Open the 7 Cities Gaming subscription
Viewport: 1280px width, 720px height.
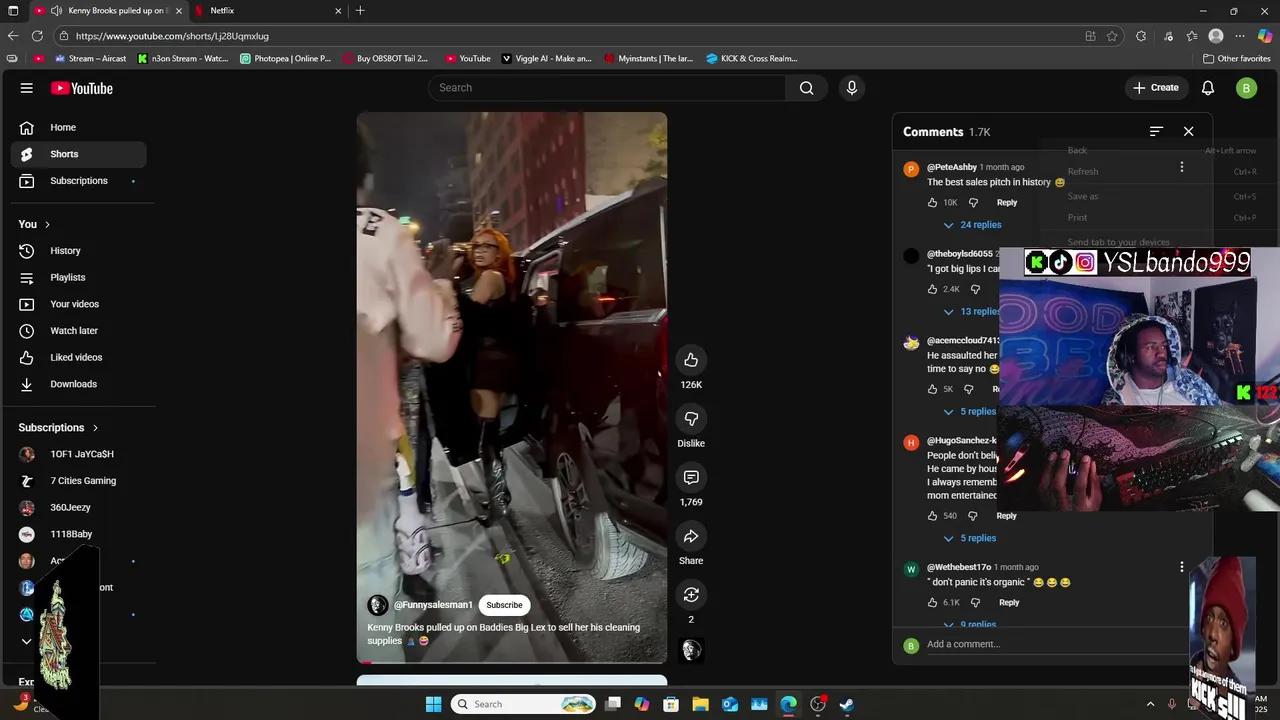point(78,481)
